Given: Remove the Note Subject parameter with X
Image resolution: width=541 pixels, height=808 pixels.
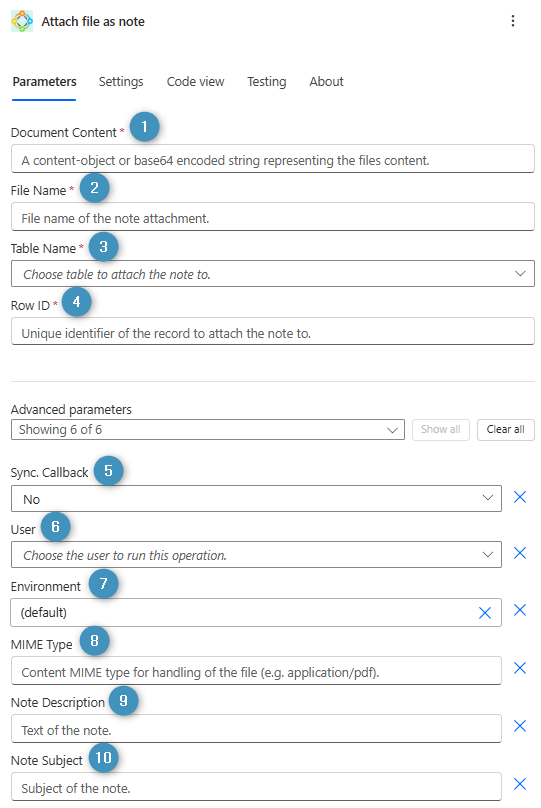Looking at the screenshot, I should point(520,784).
